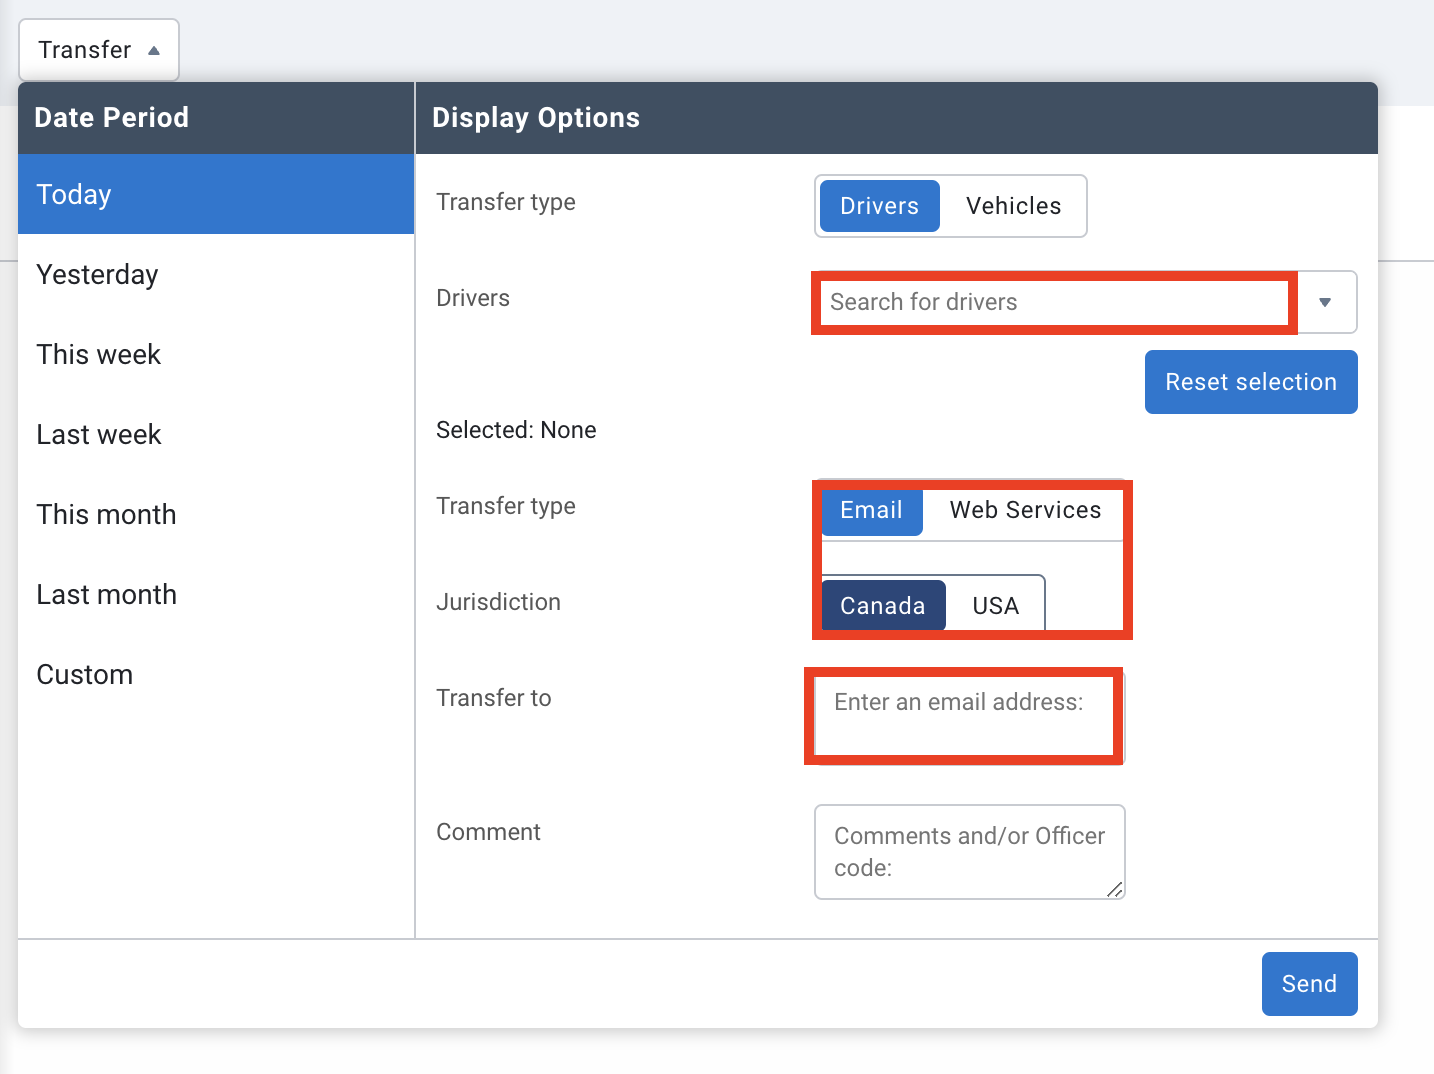Click the email address entry box
Viewport: 1434px width, 1074px height.
[x=963, y=715]
